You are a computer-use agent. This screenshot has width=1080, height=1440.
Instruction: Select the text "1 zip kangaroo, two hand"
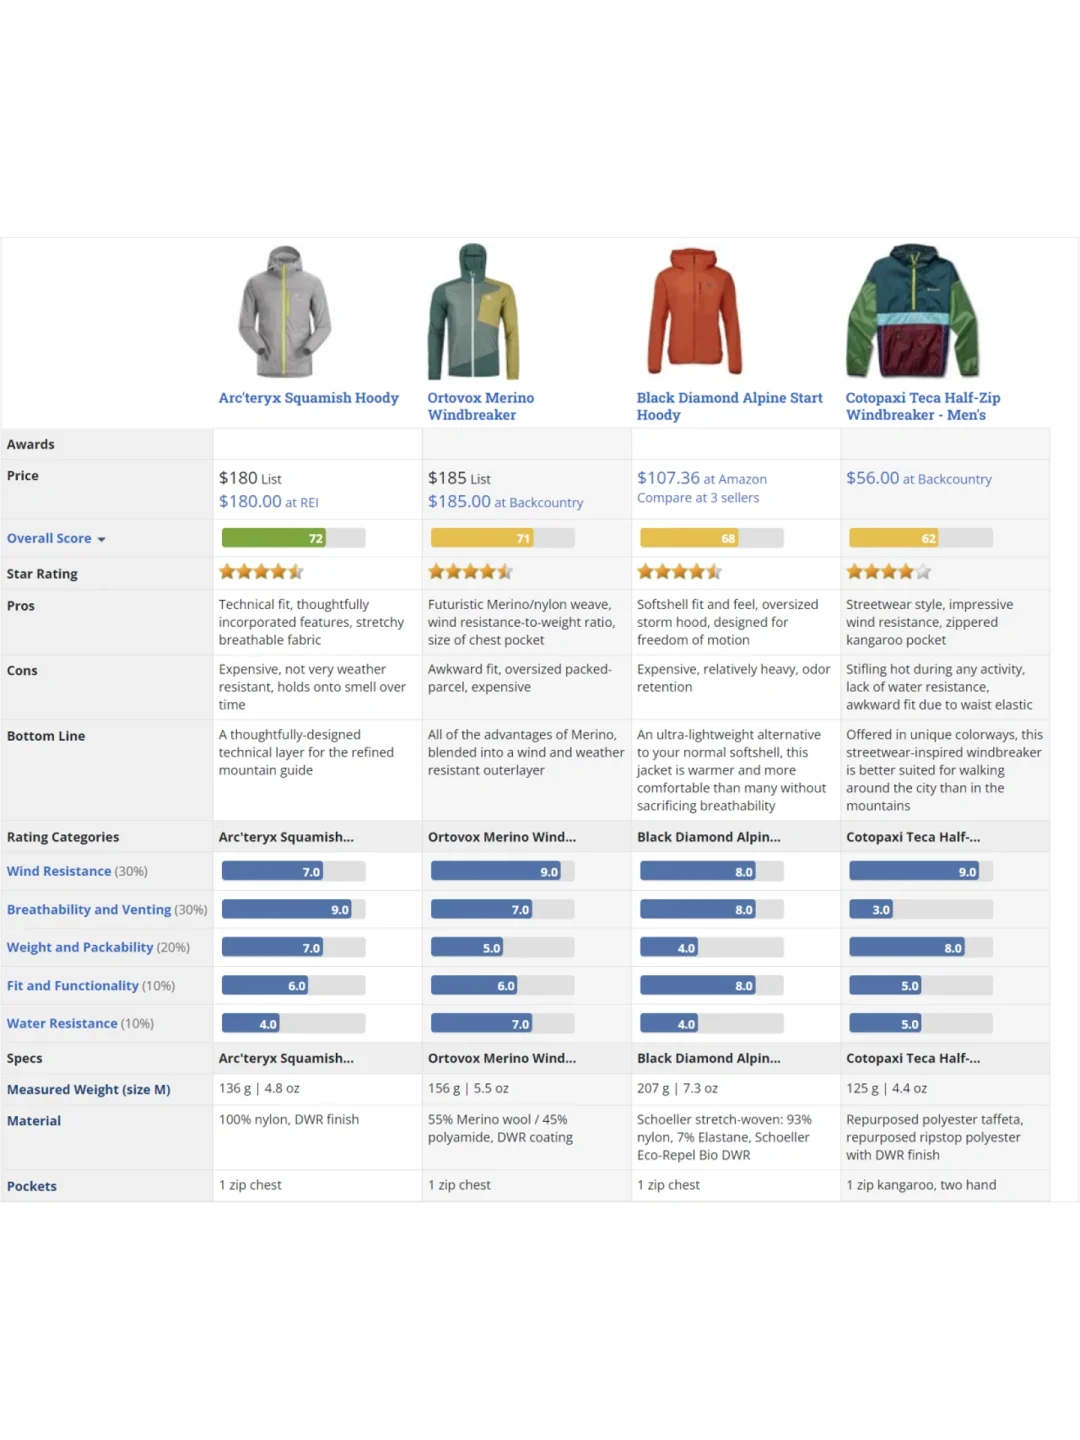coord(921,1185)
